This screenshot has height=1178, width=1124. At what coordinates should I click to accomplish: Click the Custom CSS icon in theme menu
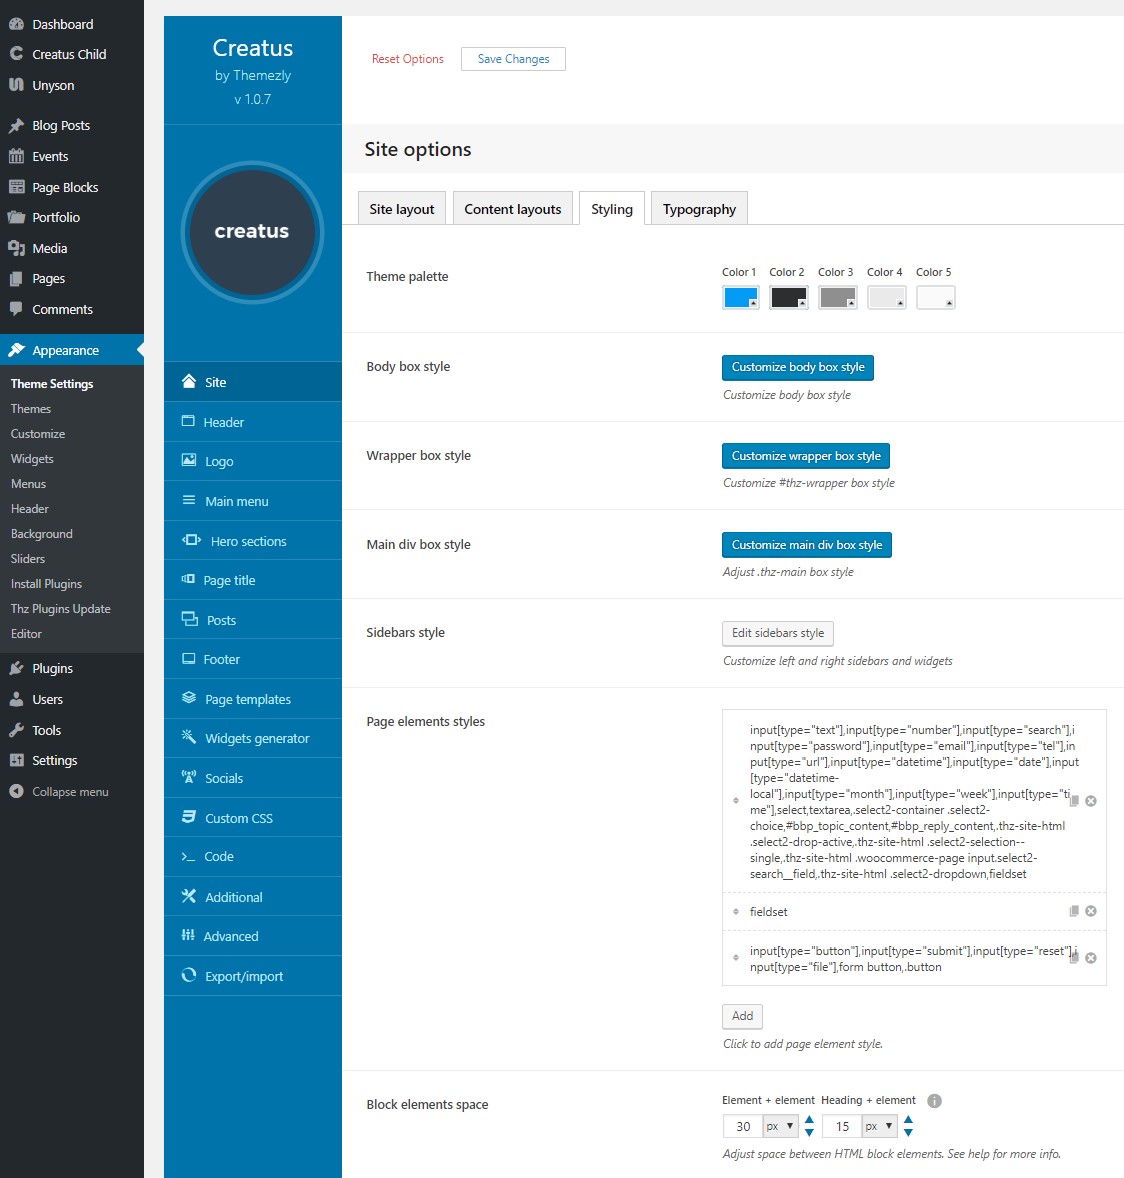pyautogui.click(x=188, y=817)
